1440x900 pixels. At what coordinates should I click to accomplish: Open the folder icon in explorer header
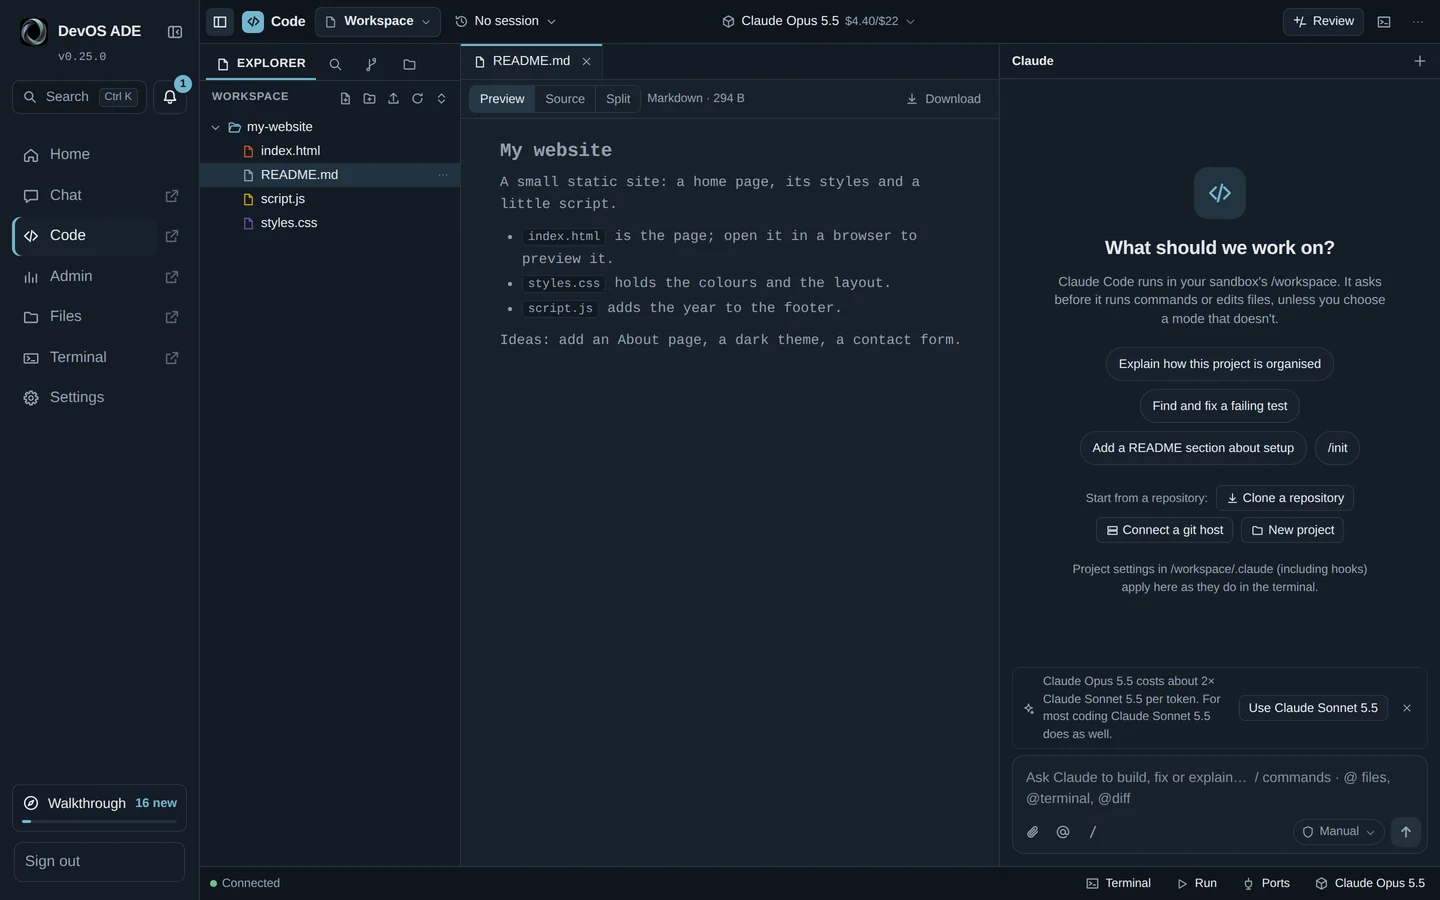click(409, 64)
